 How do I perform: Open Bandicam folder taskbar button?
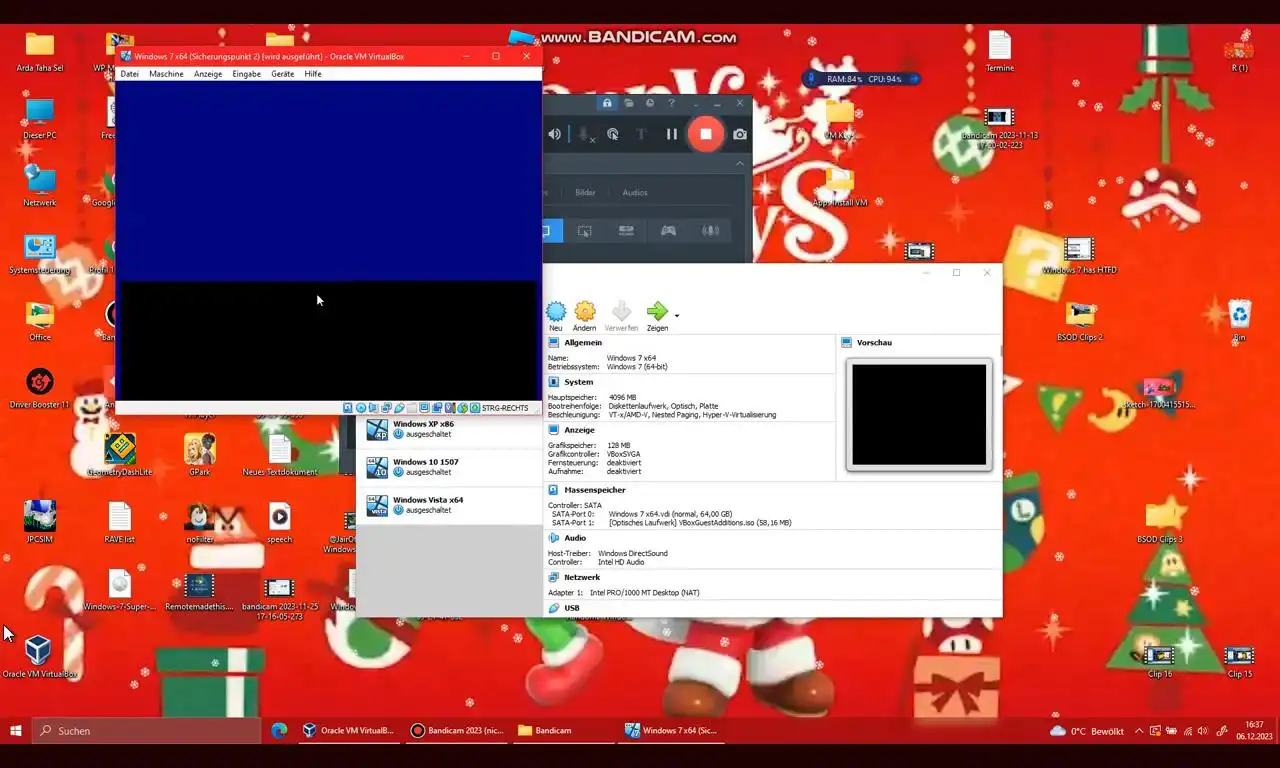pyautogui.click(x=565, y=731)
